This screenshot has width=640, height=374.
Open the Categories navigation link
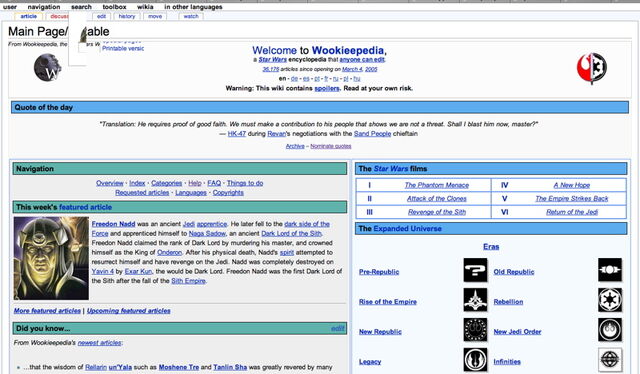pyautogui.click(x=167, y=183)
